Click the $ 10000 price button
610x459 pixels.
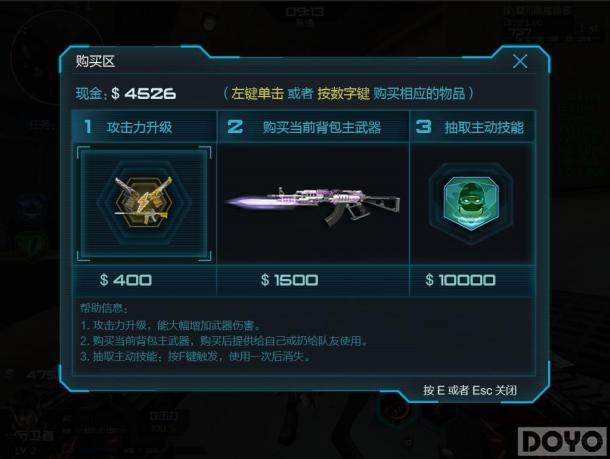[x=460, y=280]
